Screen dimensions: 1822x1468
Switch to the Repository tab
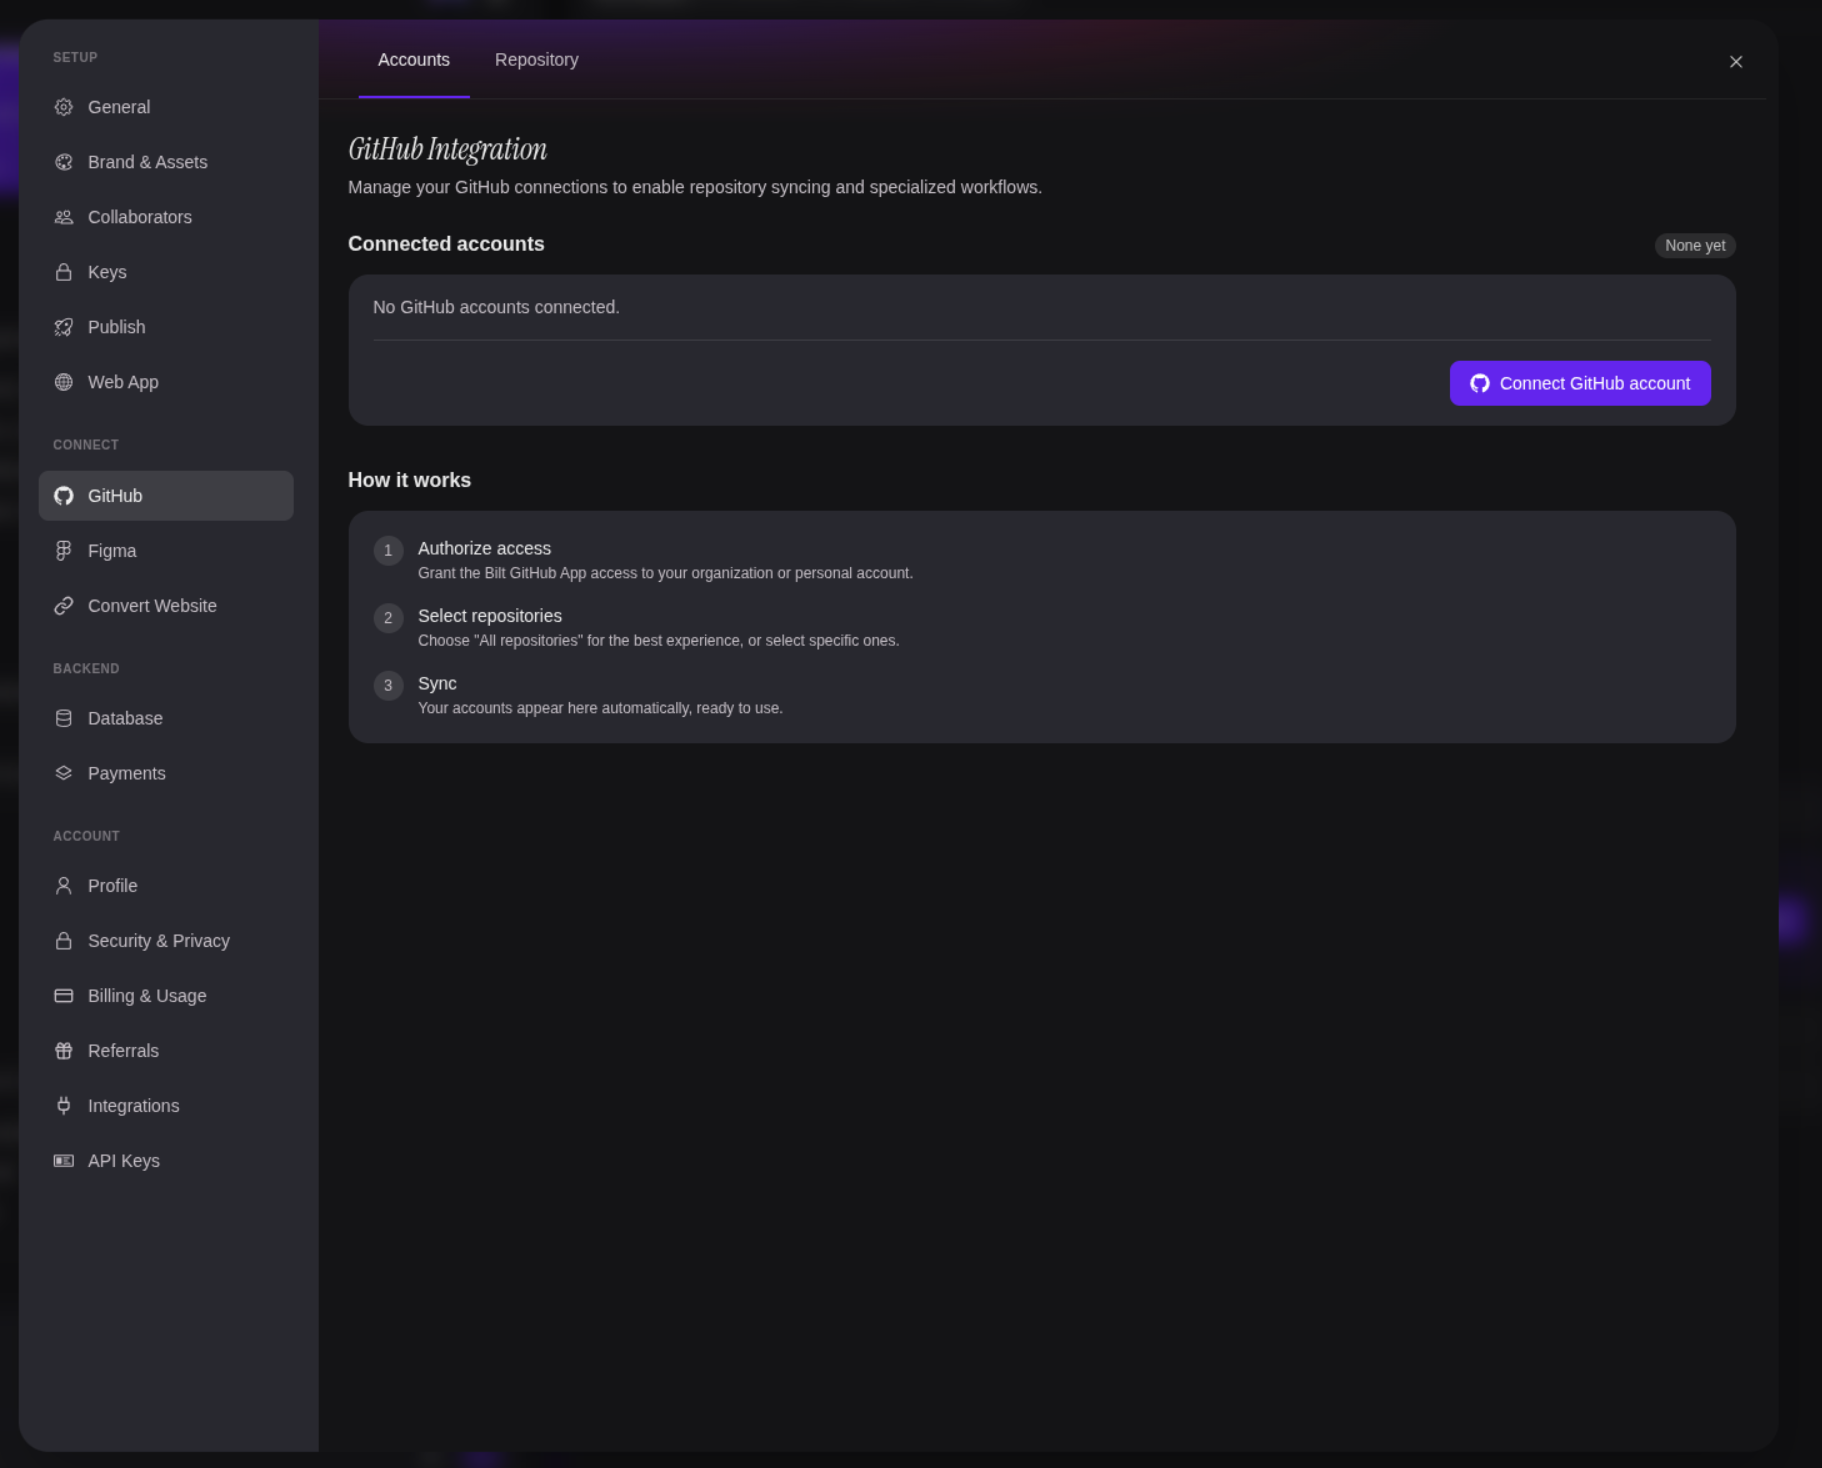pos(537,60)
